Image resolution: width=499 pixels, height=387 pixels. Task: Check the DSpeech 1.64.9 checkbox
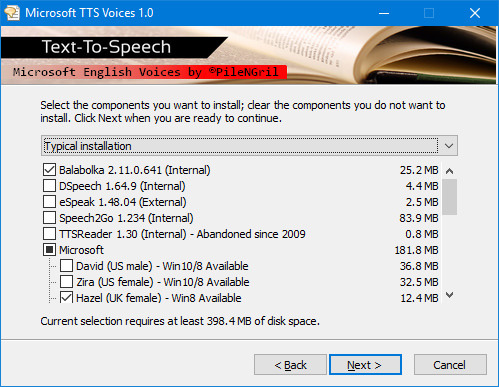click(49, 186)
